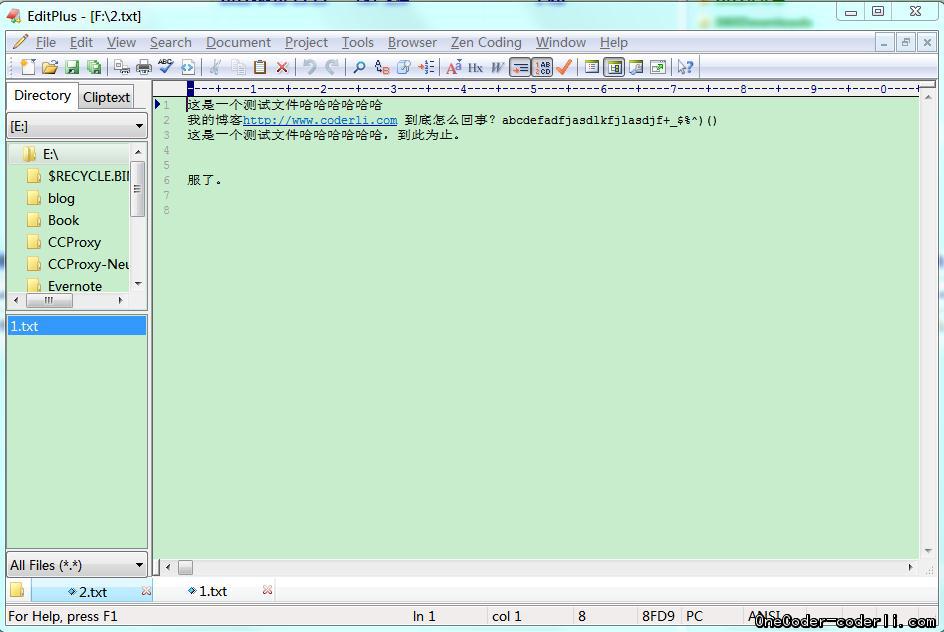Click the Paste clipboard icon

pos(260,67)
